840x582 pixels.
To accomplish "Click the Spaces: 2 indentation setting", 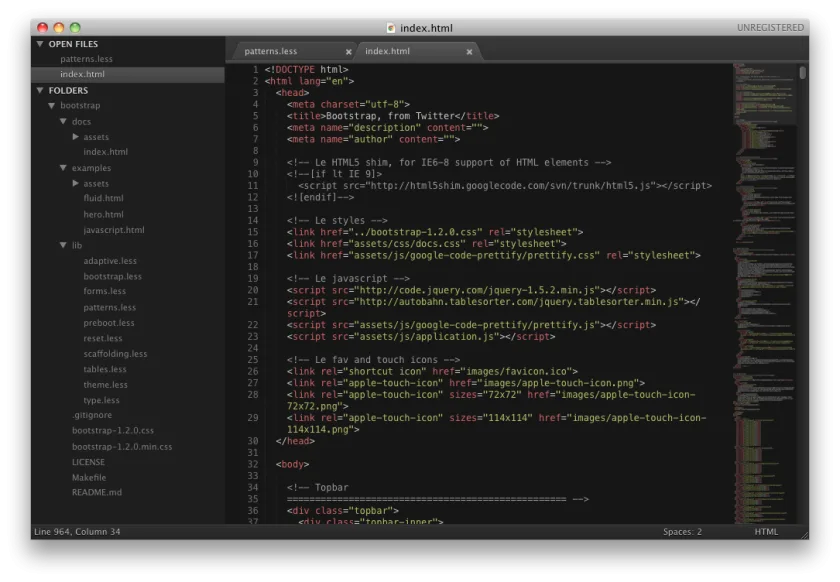I will tap(682, 532).
